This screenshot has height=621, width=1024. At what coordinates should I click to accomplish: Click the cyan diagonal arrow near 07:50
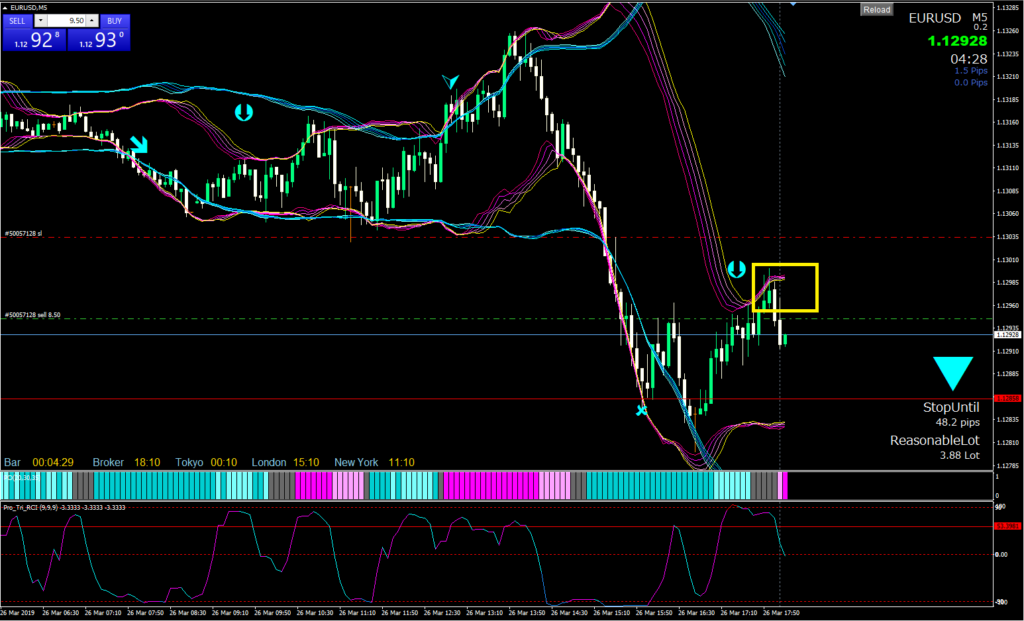tap(138, 145)
